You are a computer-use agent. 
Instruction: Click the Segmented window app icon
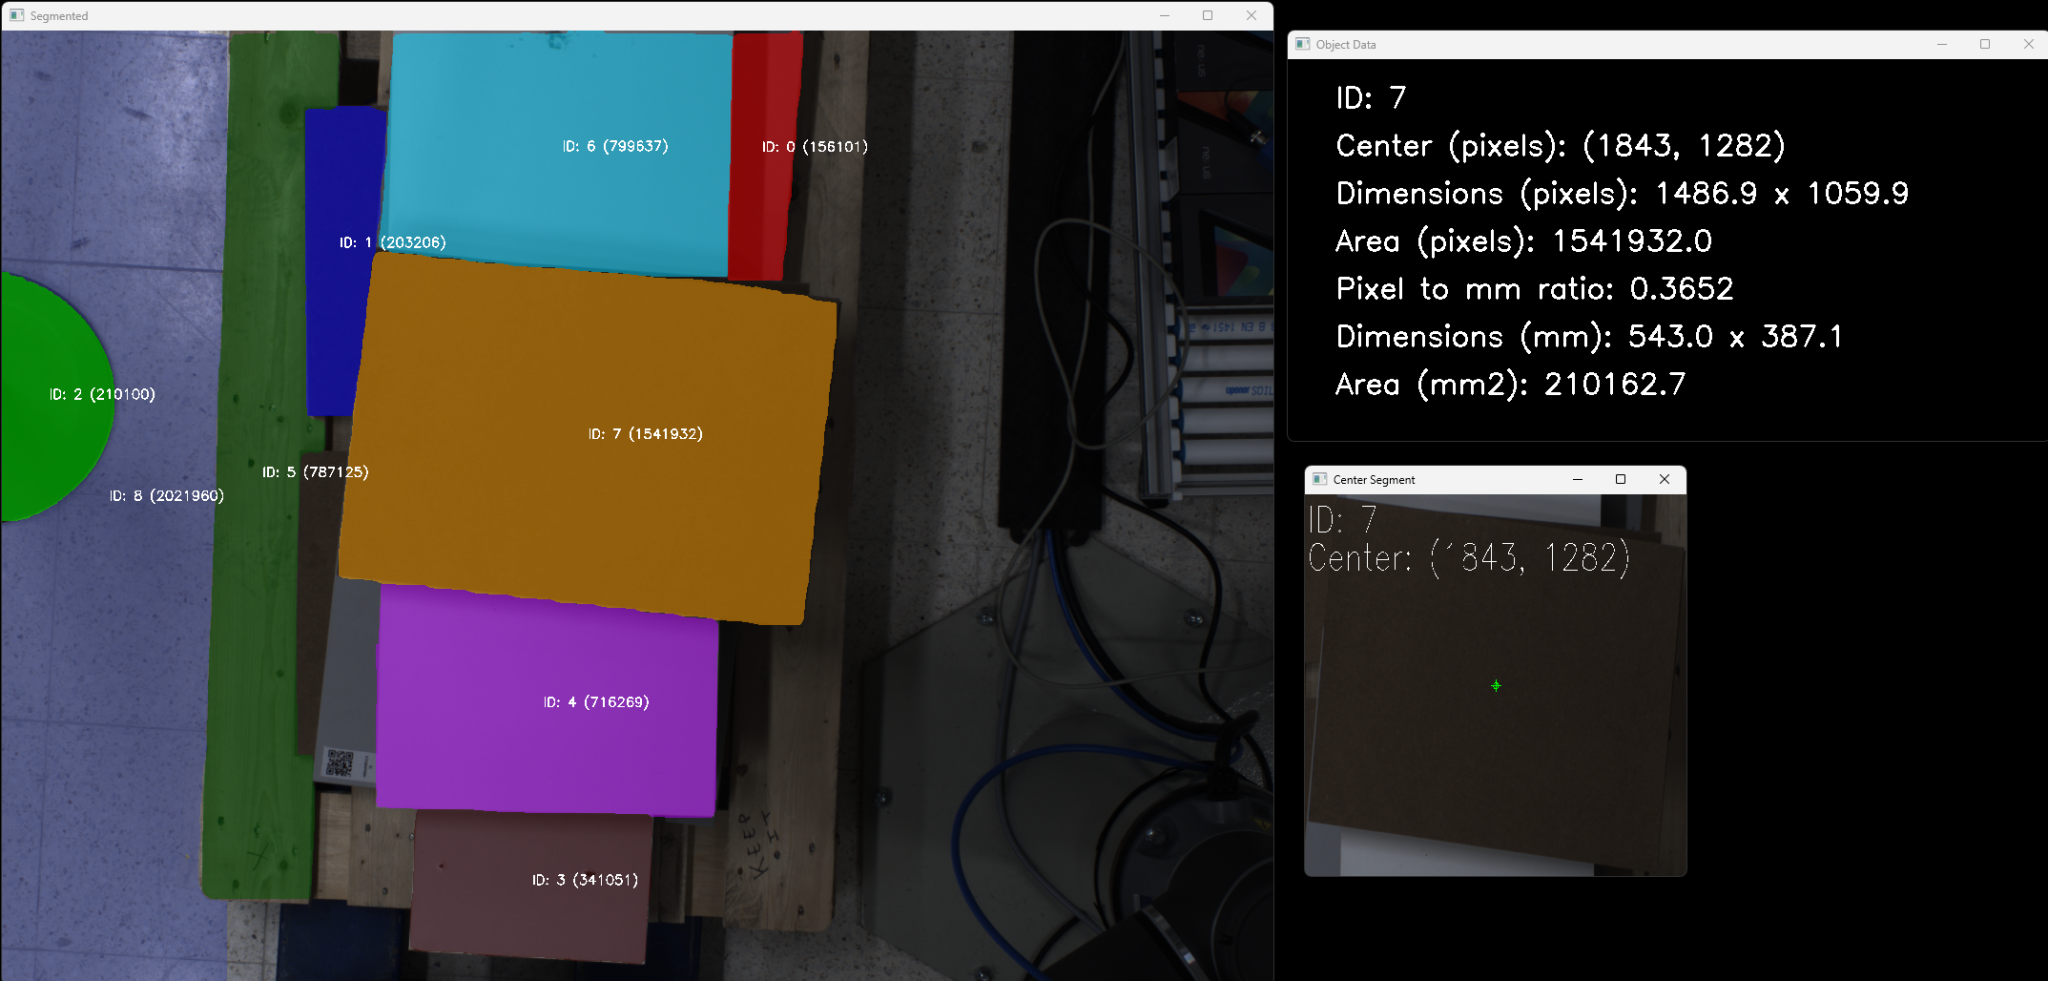pos(16,15)
